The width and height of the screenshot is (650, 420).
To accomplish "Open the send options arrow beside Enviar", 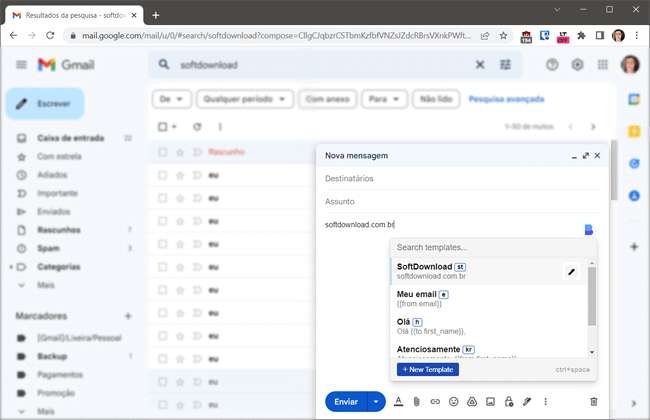I will click(376, 402).
